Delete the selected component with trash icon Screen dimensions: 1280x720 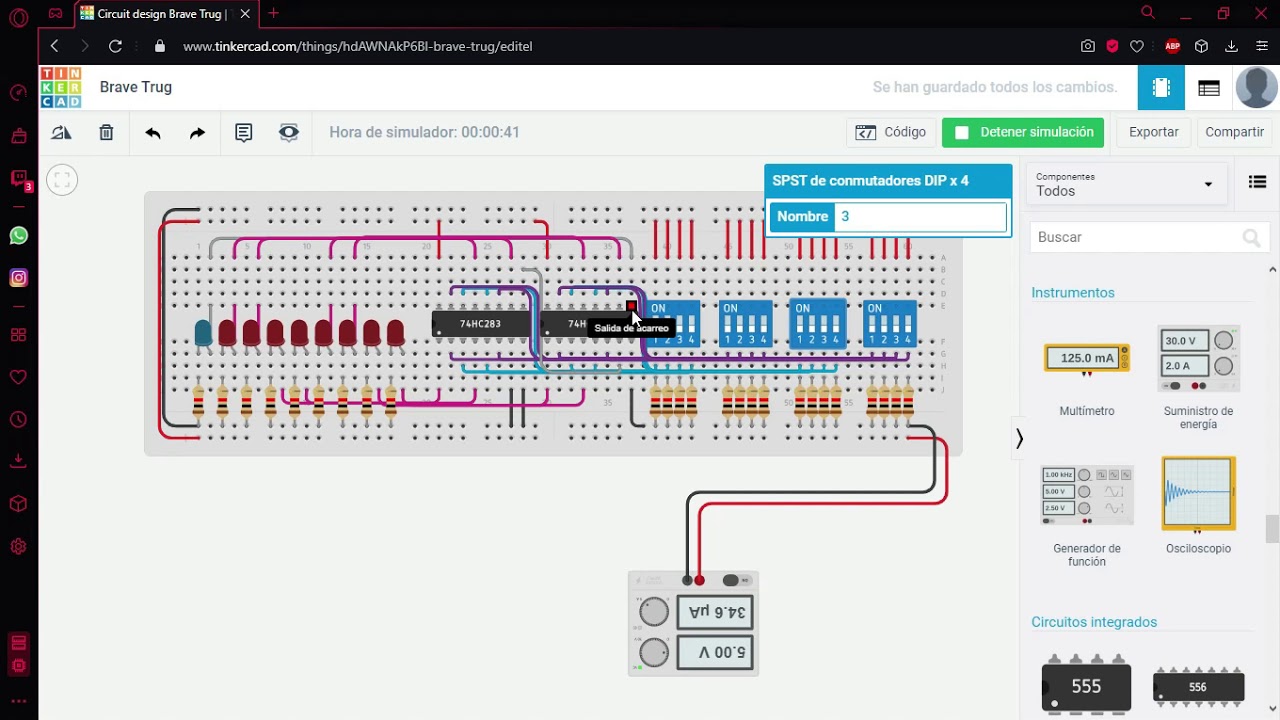point(106,132)
